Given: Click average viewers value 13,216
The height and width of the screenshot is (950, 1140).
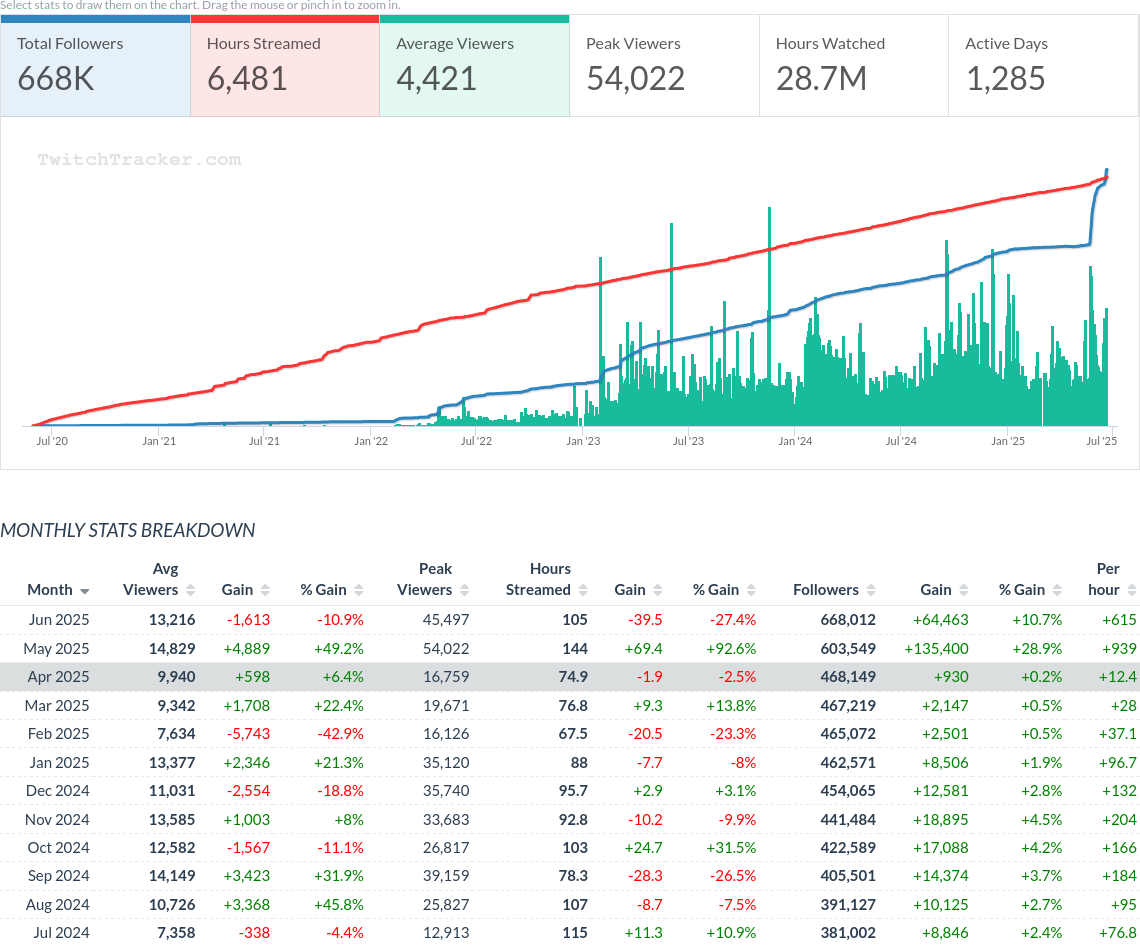Looking at the screenshot, I should (172, 620).
